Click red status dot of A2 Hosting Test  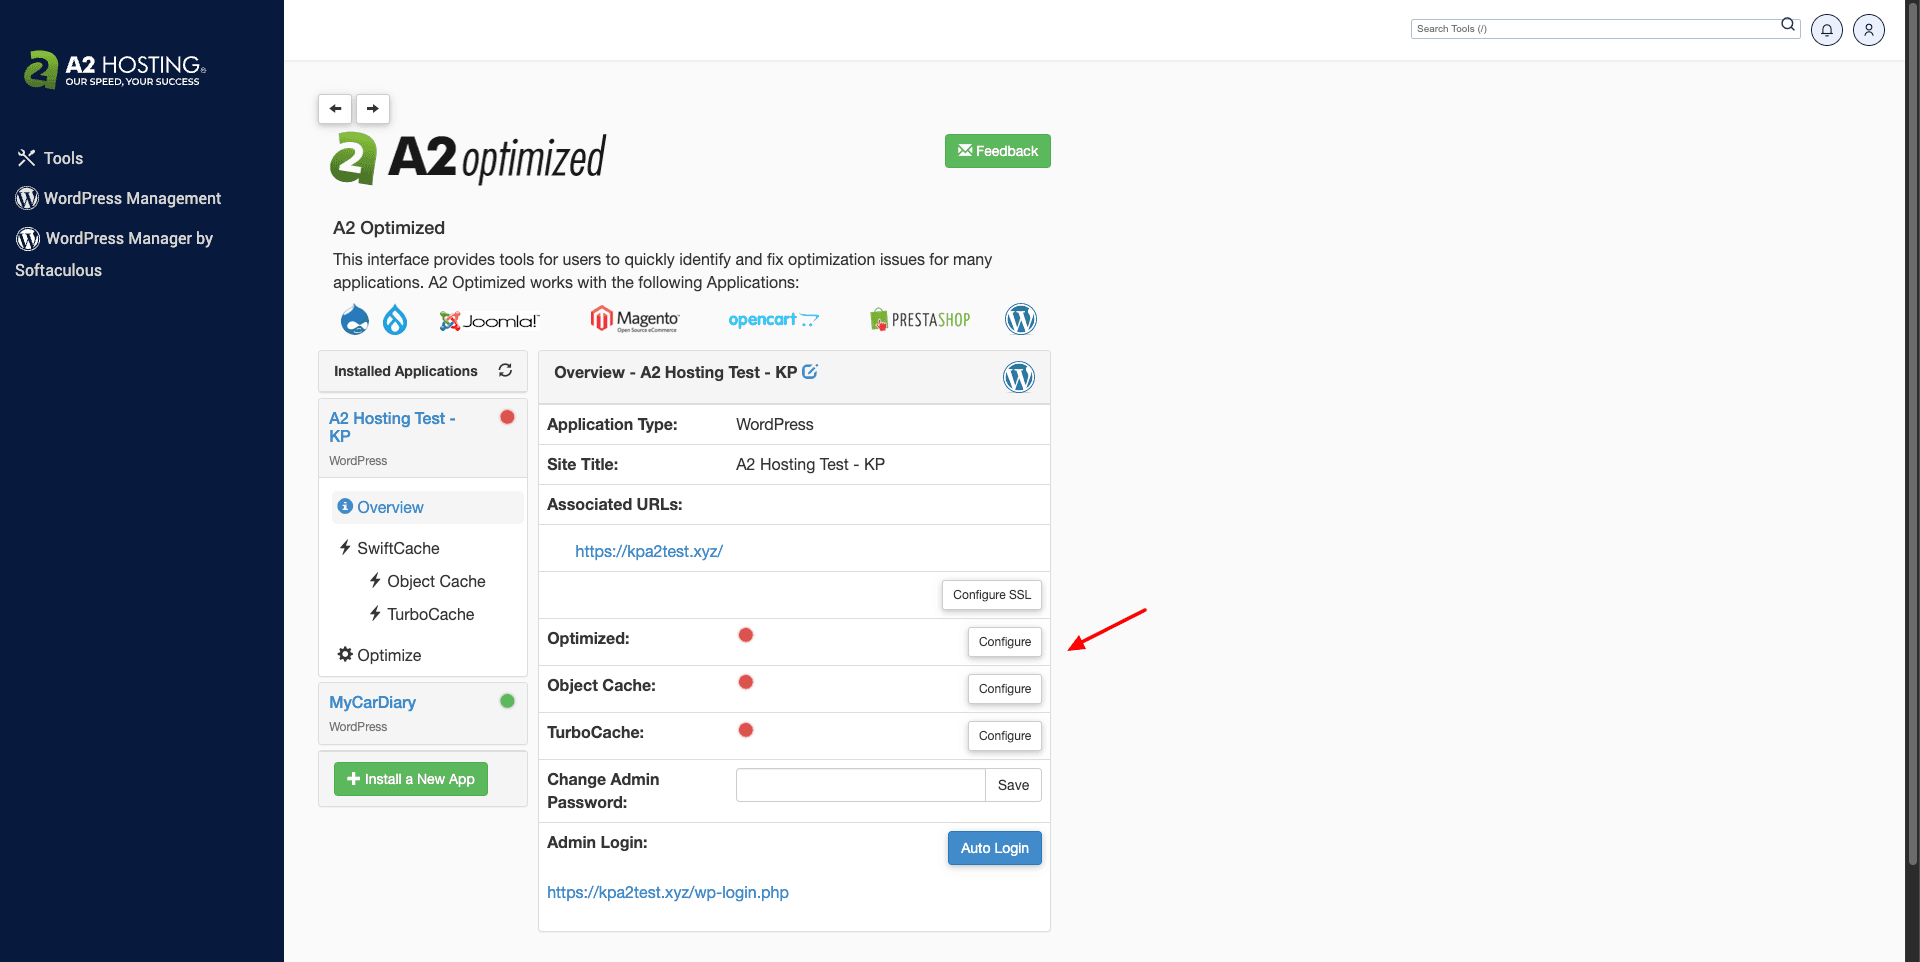[507, 417]
